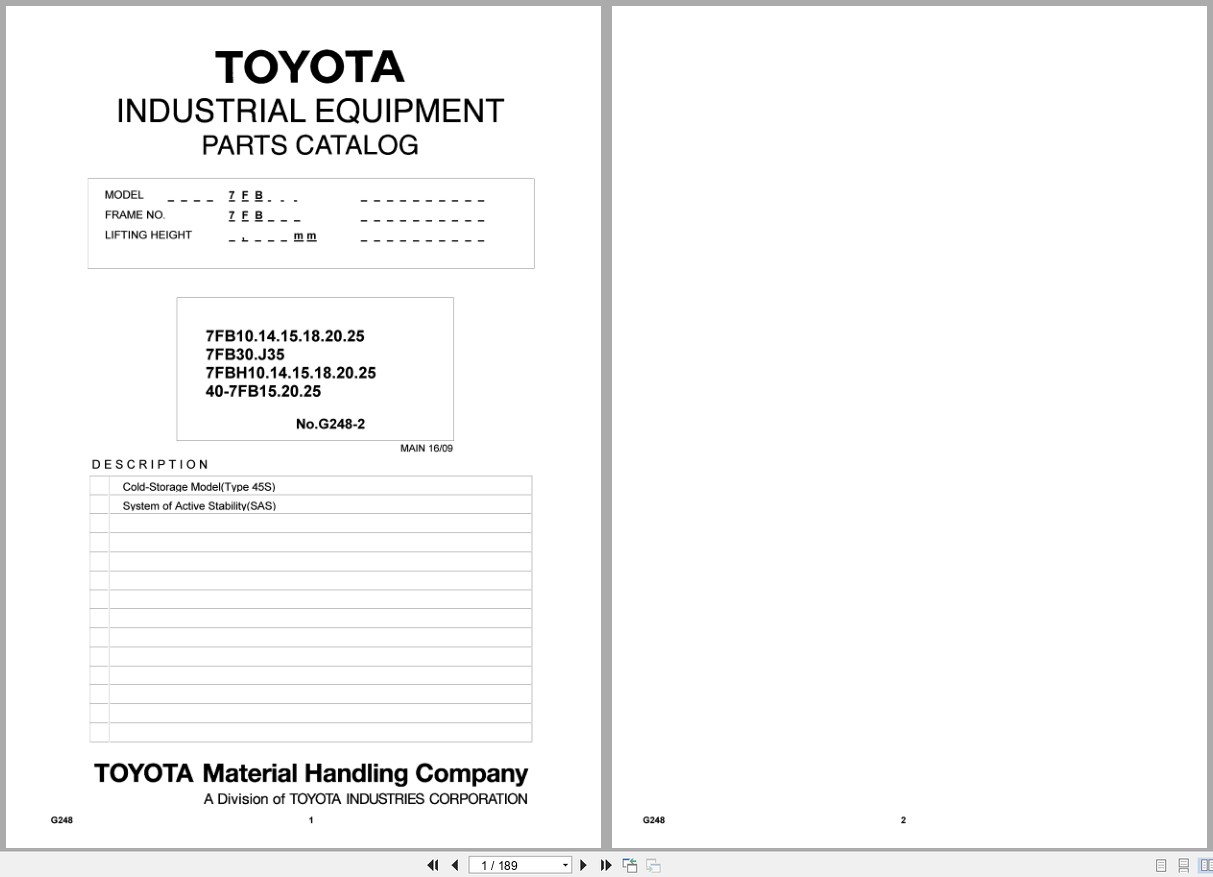Click the model line '7FB30.J35'
Viewport: 1213px width, 877px height.
point(245,354)
